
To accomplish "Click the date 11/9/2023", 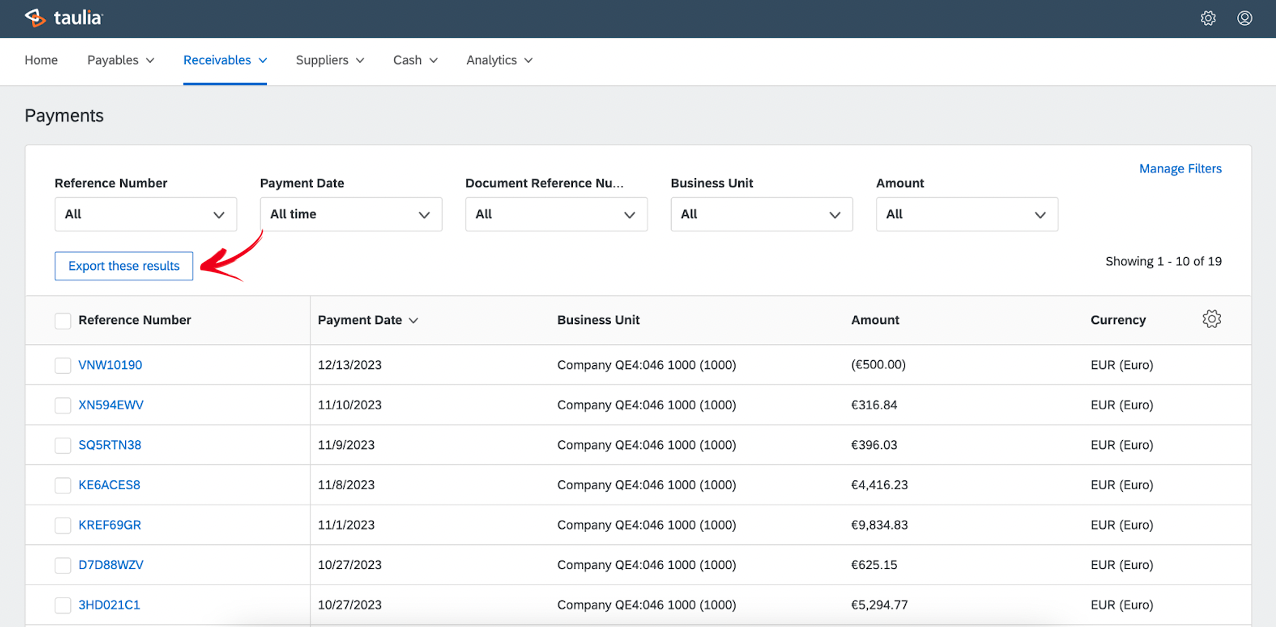I will 346,445.
